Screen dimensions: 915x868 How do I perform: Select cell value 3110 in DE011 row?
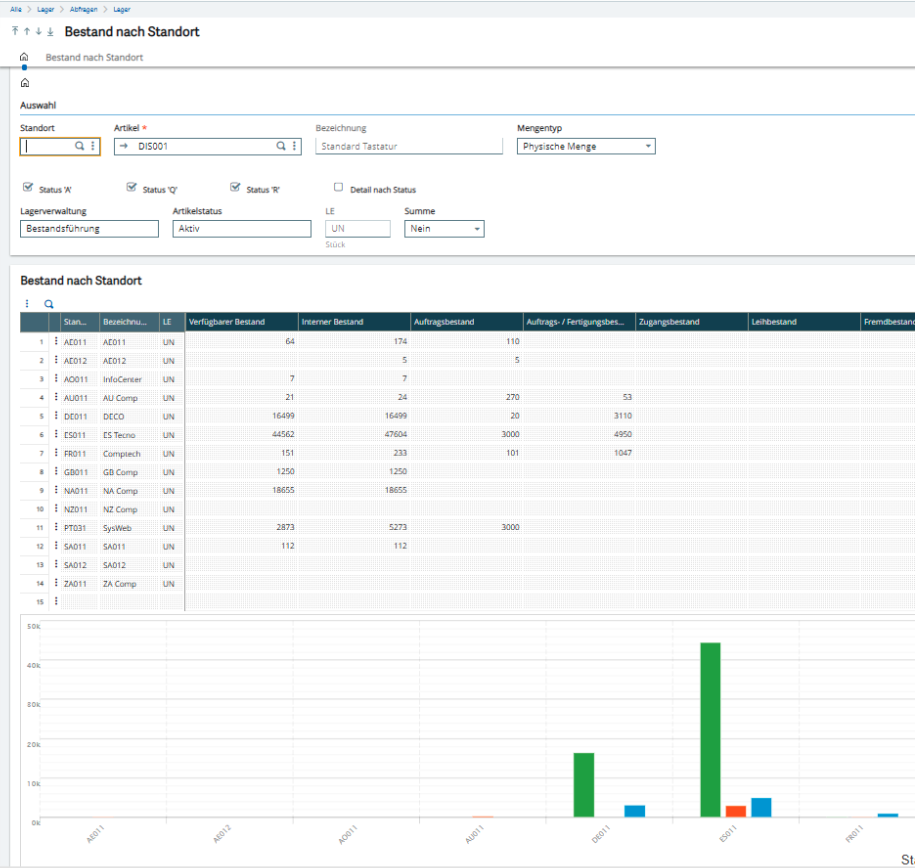click(x=579, y=416)
